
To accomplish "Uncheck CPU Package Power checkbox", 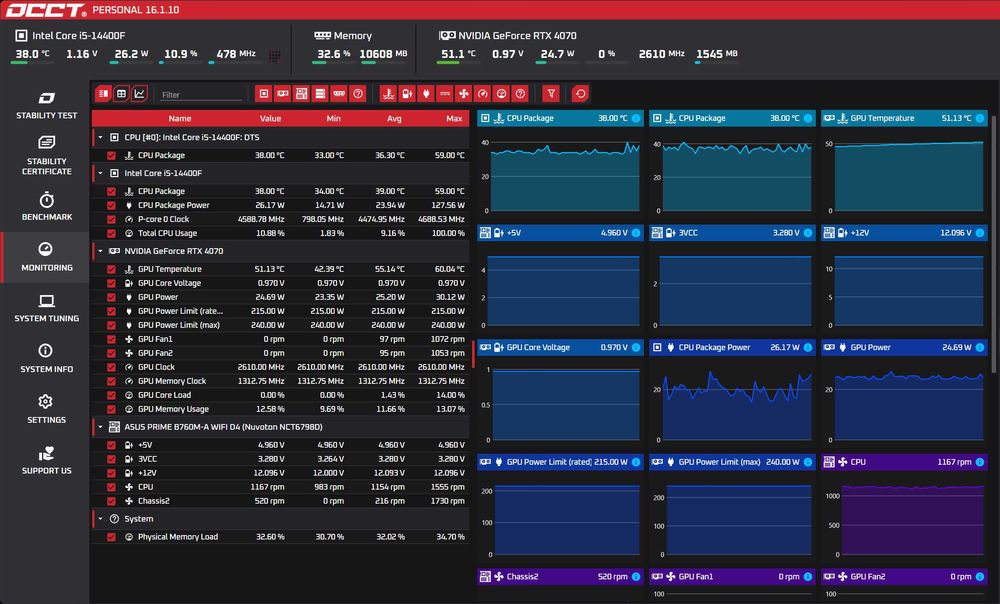I will click(x=112, y=205).
